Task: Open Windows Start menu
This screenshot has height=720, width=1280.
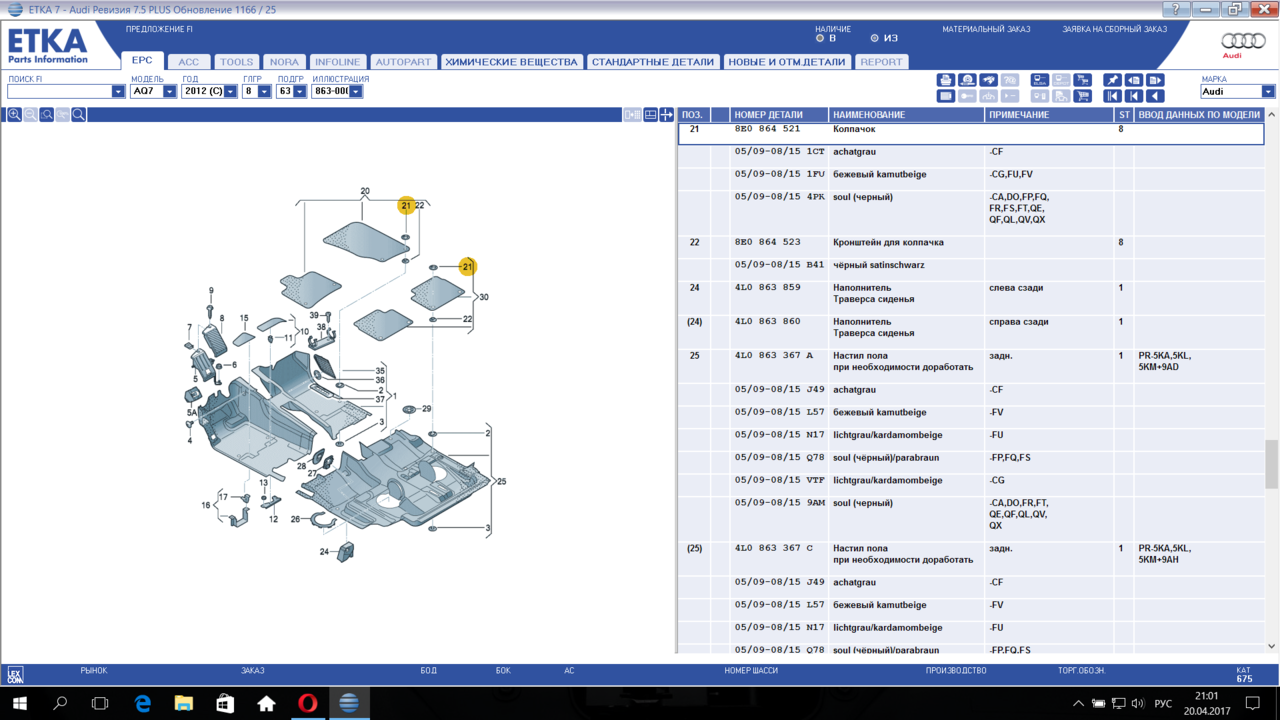Action: click(19, 703)
